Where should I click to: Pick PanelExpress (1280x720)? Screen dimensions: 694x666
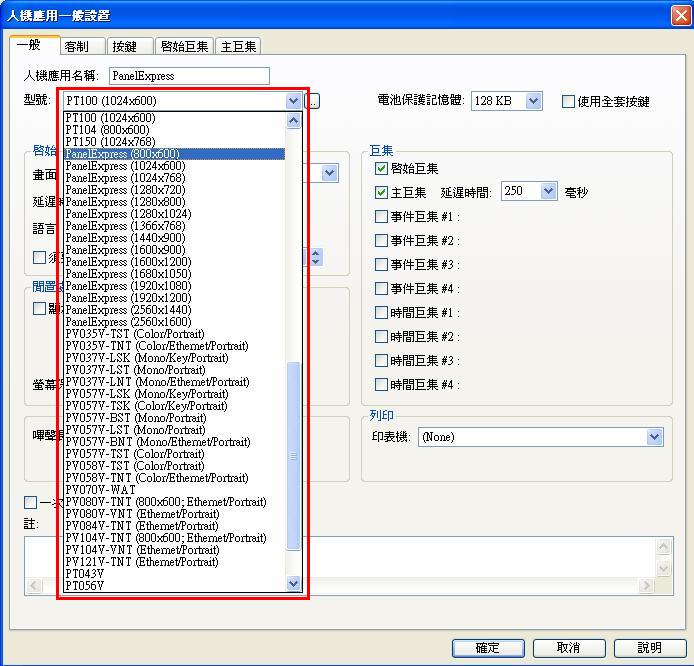(175, 190)
